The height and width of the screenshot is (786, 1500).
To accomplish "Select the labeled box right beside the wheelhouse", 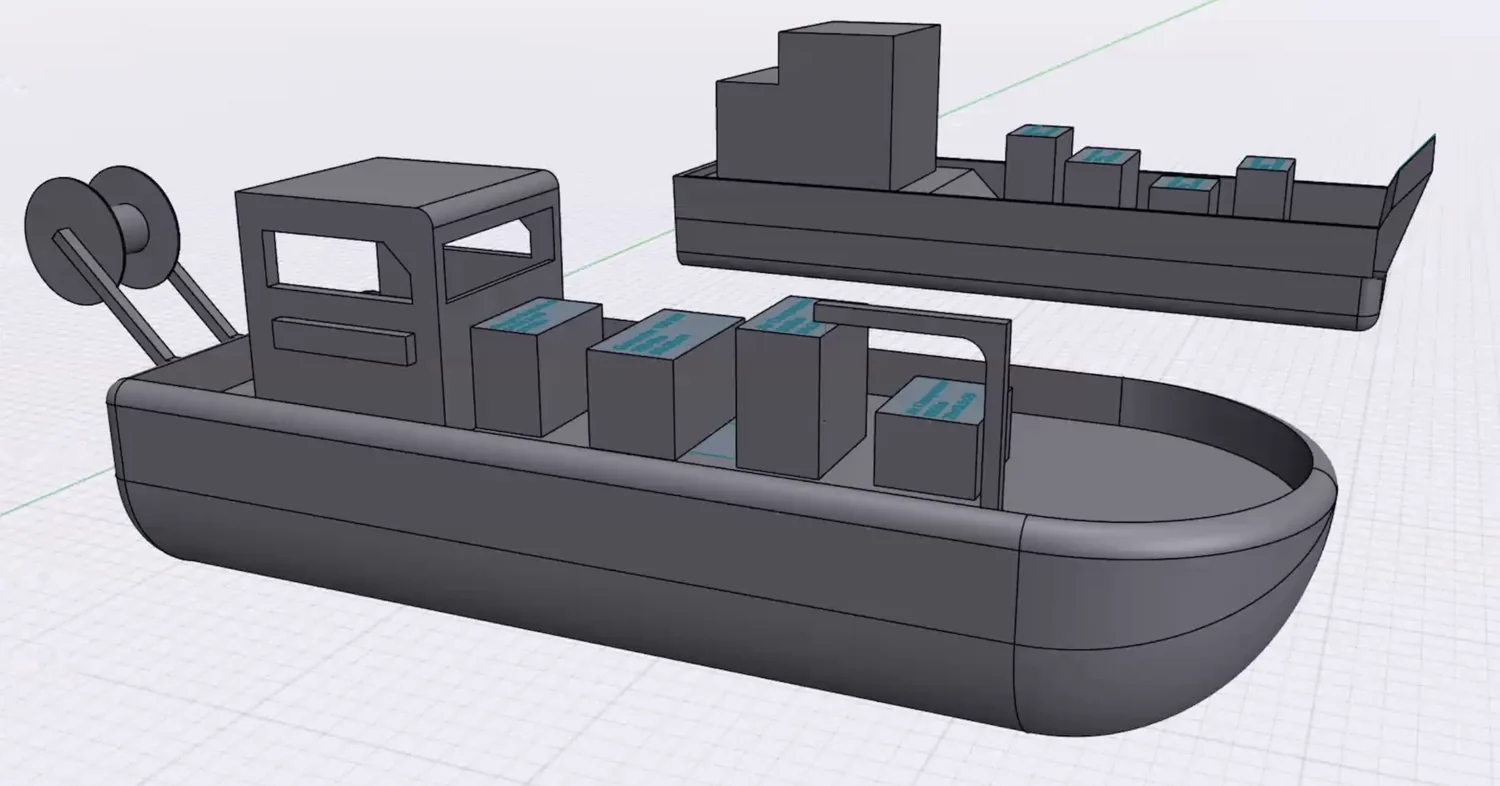I will tap(535, 365).
